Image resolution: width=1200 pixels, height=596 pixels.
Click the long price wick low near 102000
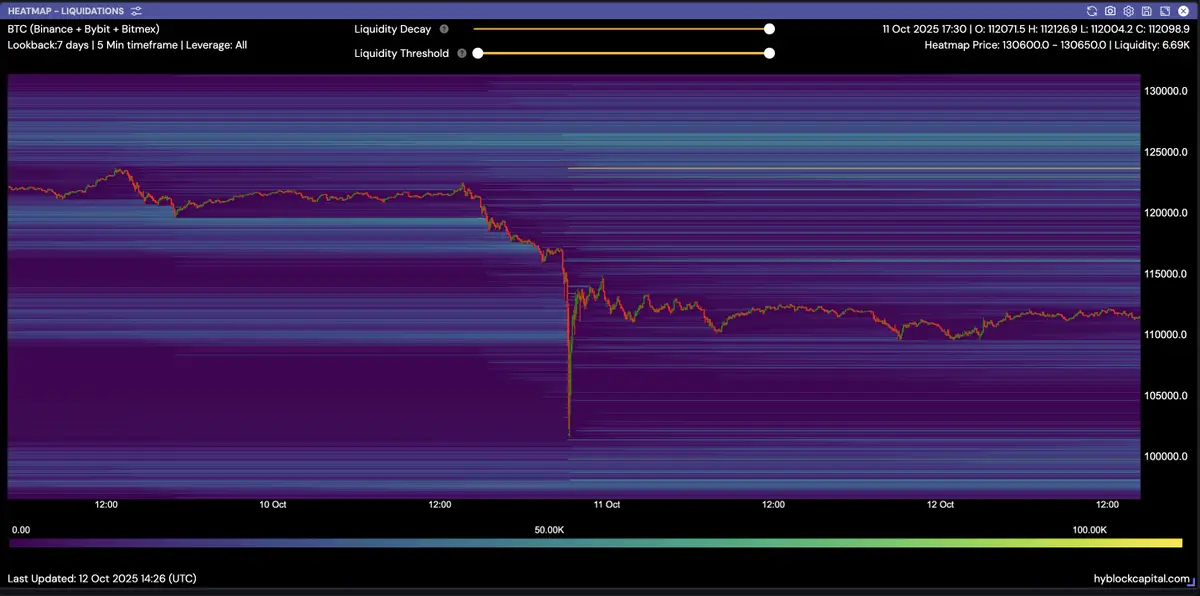point(569,432)
